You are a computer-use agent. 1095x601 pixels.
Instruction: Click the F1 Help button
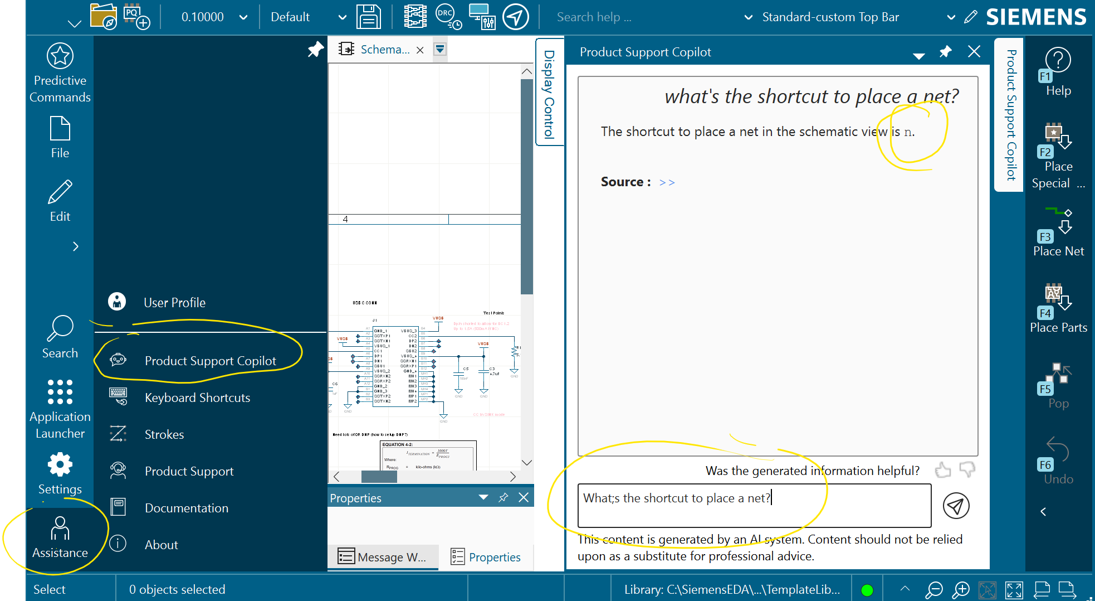1058,73
